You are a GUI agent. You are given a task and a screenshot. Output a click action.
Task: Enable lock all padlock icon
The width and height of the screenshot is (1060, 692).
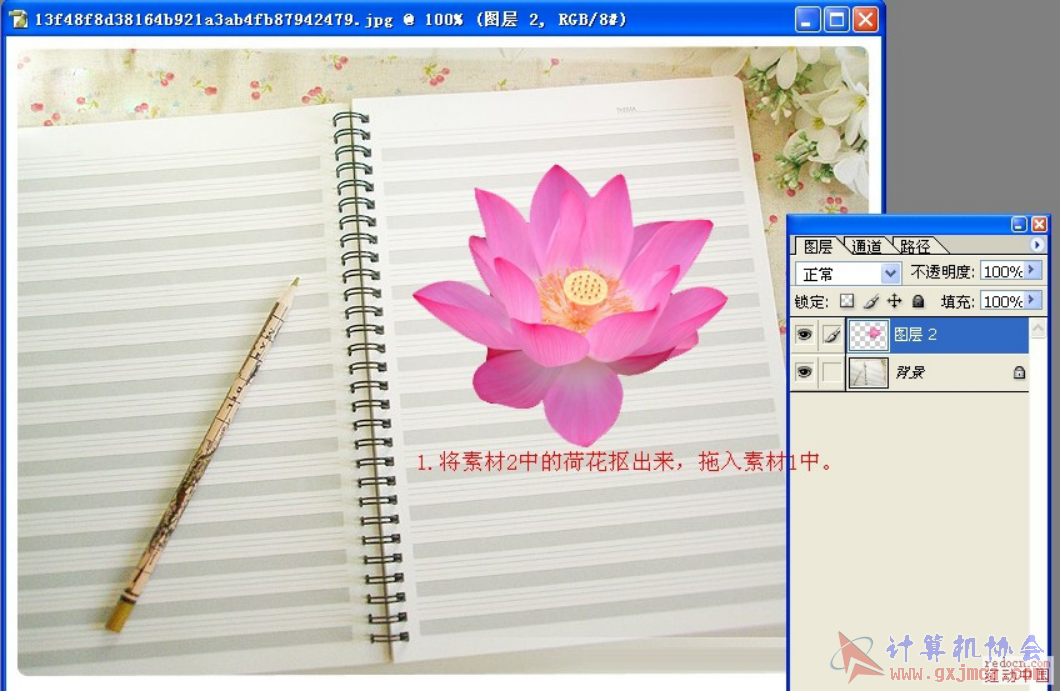click(918, 301)
